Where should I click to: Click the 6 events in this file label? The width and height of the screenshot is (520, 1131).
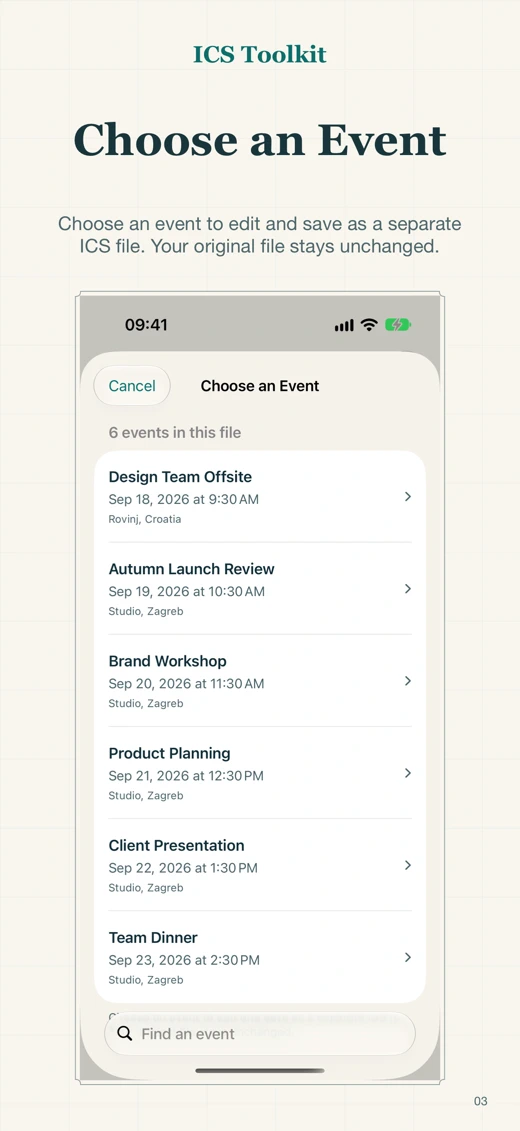175,433
